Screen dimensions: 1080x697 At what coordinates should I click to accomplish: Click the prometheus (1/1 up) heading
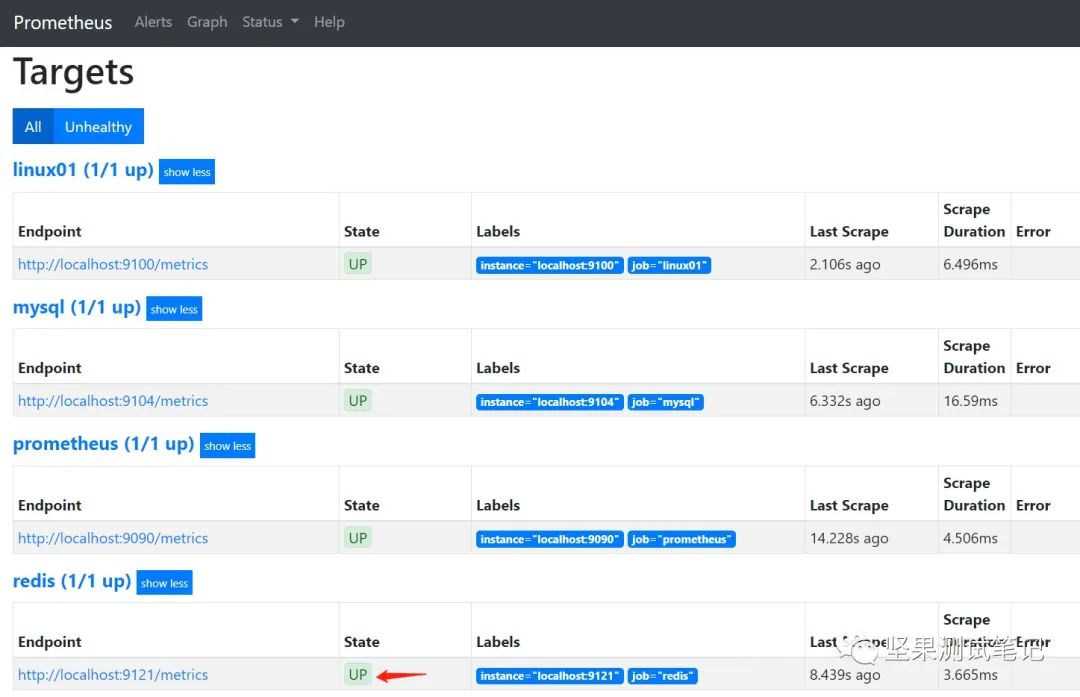(103, 444)
